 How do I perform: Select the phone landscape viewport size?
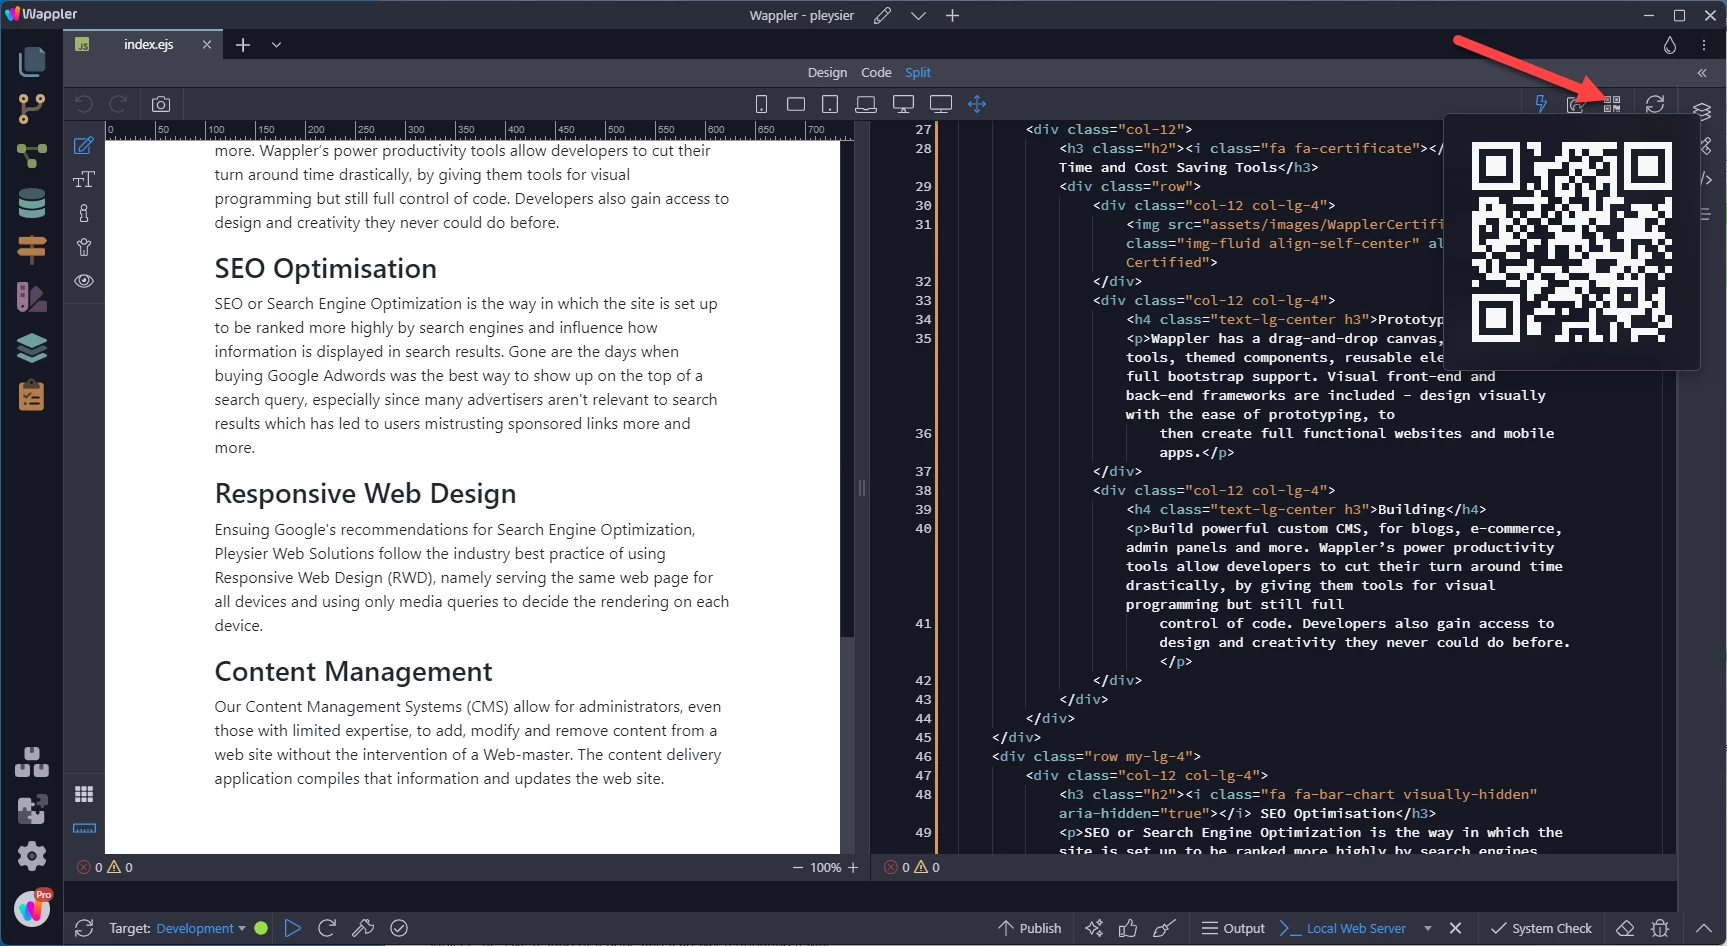[796, 104]
